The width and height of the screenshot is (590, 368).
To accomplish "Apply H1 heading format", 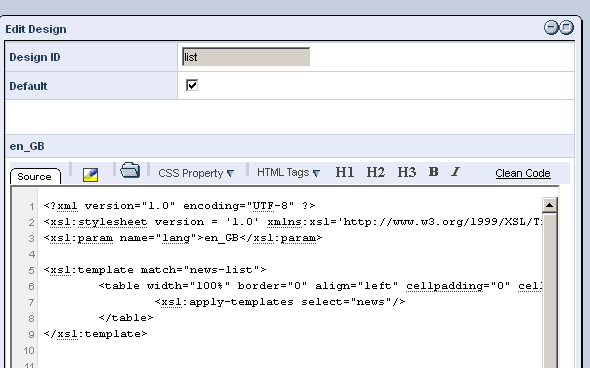I will point(345,172).
